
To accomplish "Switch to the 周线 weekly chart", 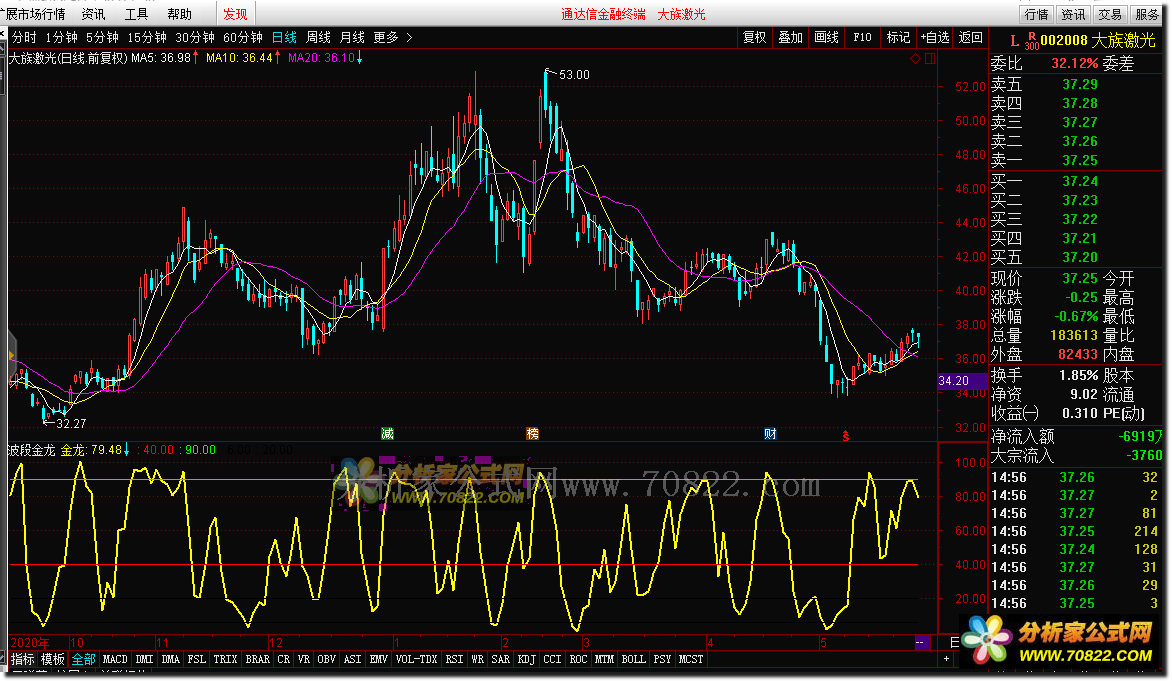I will 318,37.
